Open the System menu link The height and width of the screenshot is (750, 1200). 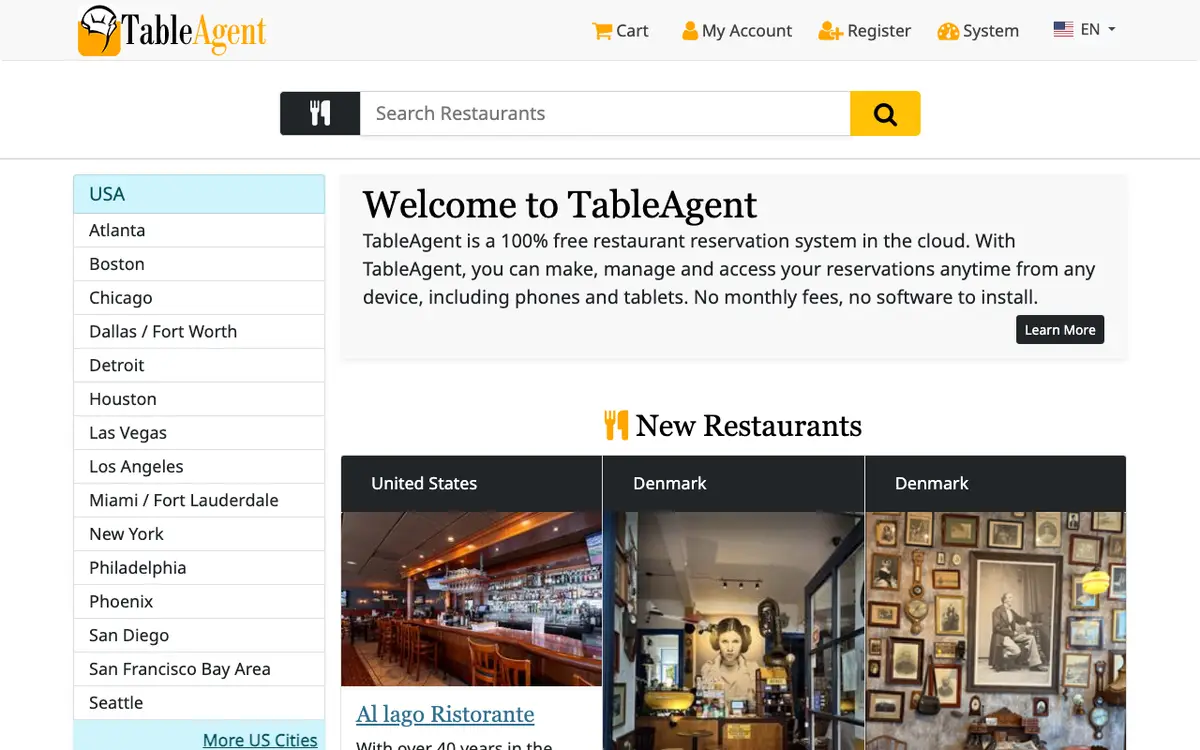point(978,31)
